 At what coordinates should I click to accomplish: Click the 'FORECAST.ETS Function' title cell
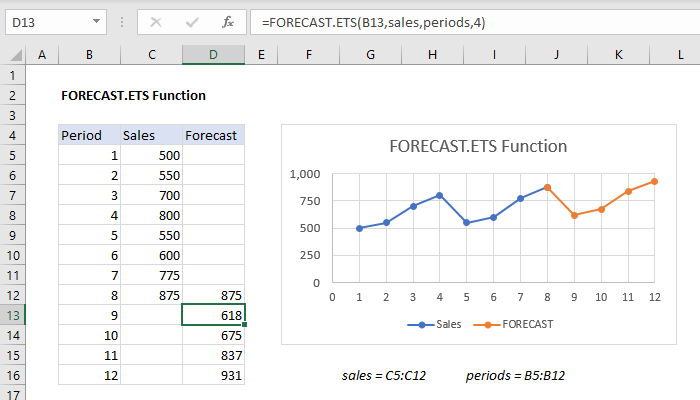[133, 96]
